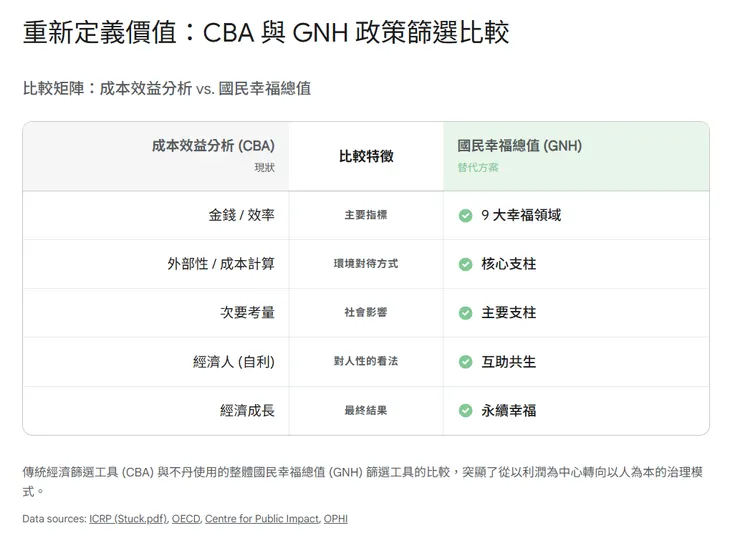Screen dimensions: 740x546
Task: Click the 經濟成長 cell
Action: pos(247,410)
